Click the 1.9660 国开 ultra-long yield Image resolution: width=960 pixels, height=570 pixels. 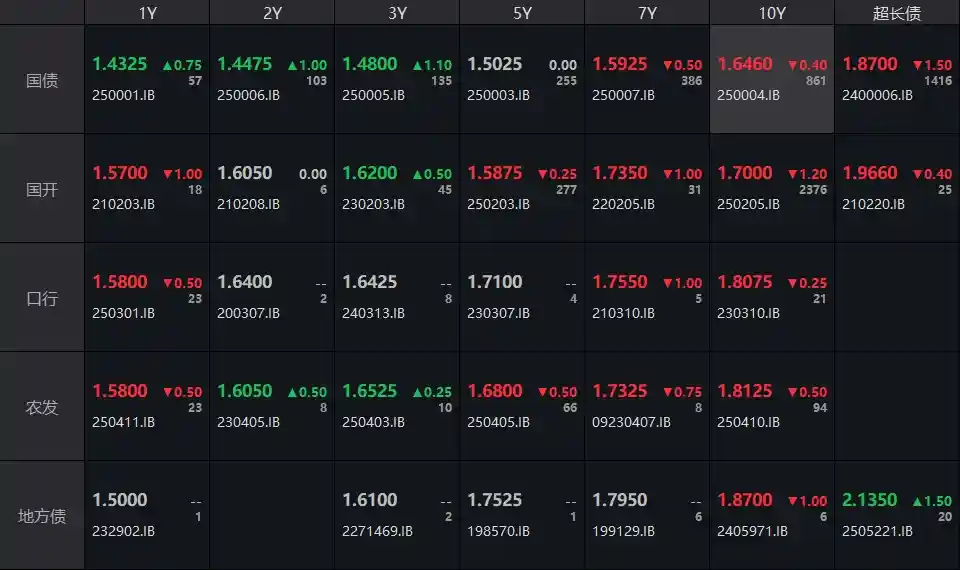click(x=870, y=173)
